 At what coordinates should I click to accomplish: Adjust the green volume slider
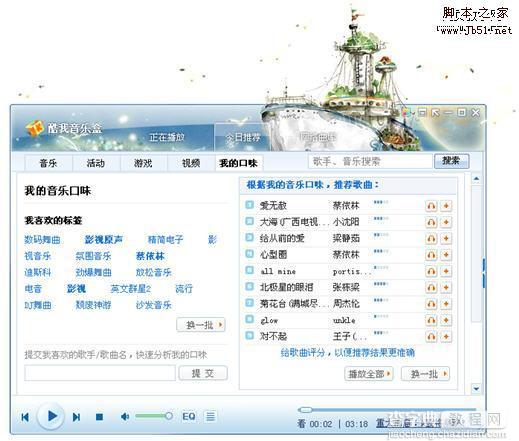pos(153,416)
